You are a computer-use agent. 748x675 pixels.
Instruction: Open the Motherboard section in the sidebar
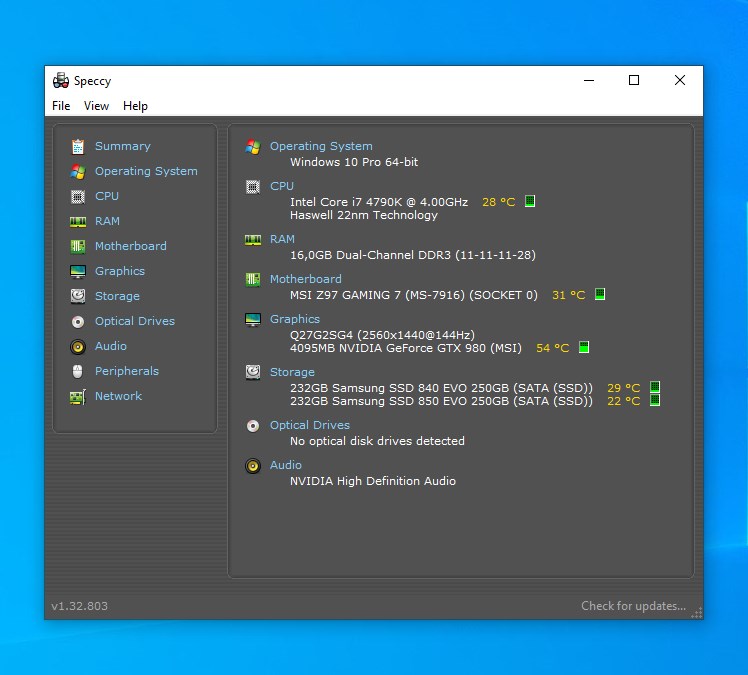131,246
